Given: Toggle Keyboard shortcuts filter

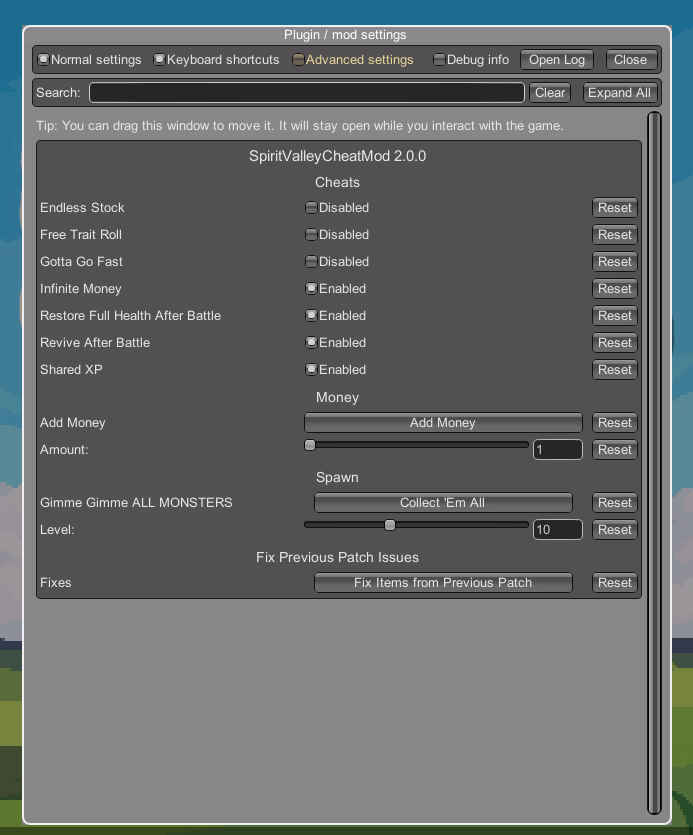Looking at the screenshot, I should (159, 60).
